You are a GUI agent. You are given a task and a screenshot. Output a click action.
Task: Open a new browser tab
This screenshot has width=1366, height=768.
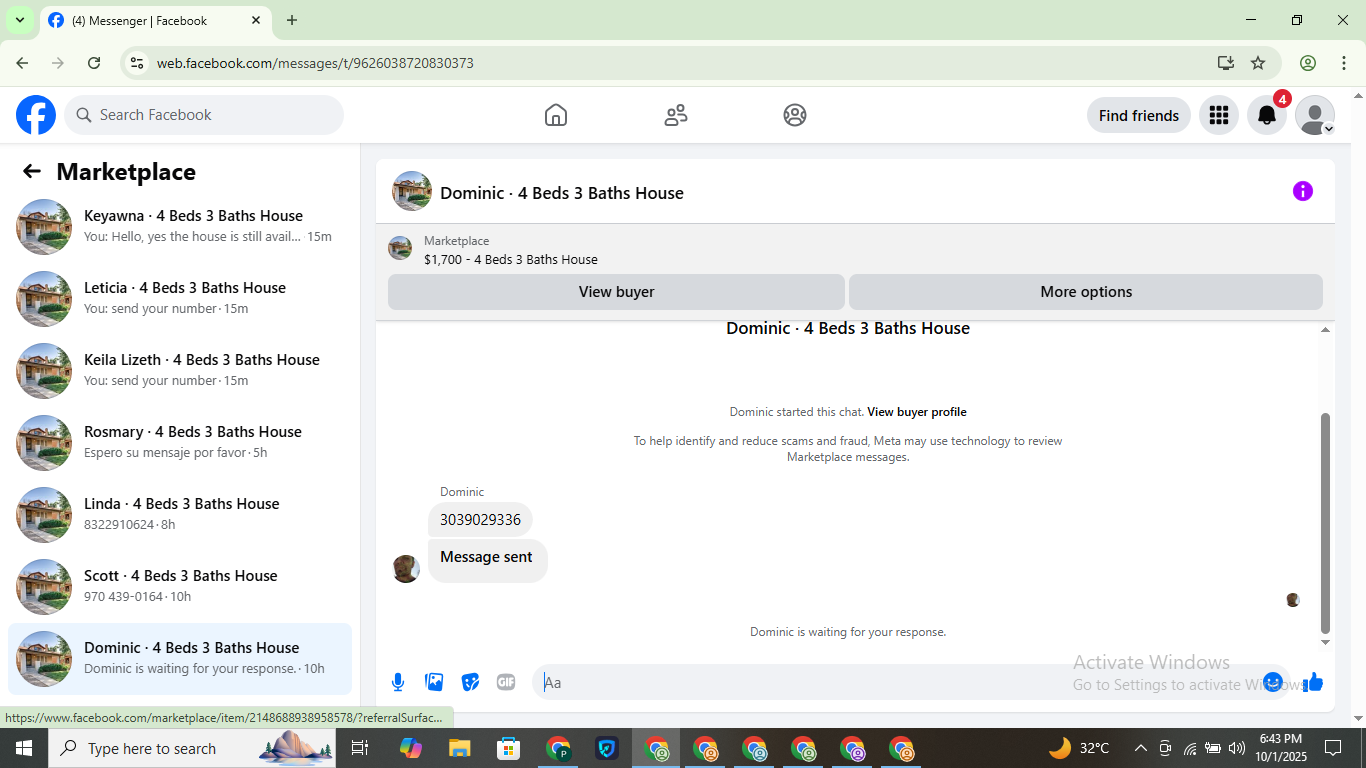pyautogui.click(x=292, y=20)
